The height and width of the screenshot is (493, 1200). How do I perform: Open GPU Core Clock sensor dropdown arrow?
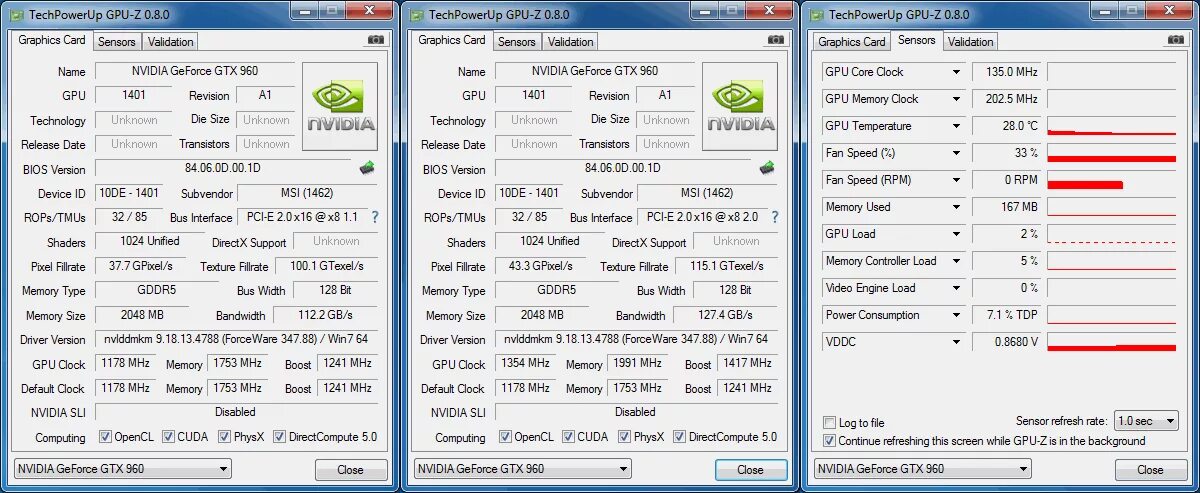[957, 72]
